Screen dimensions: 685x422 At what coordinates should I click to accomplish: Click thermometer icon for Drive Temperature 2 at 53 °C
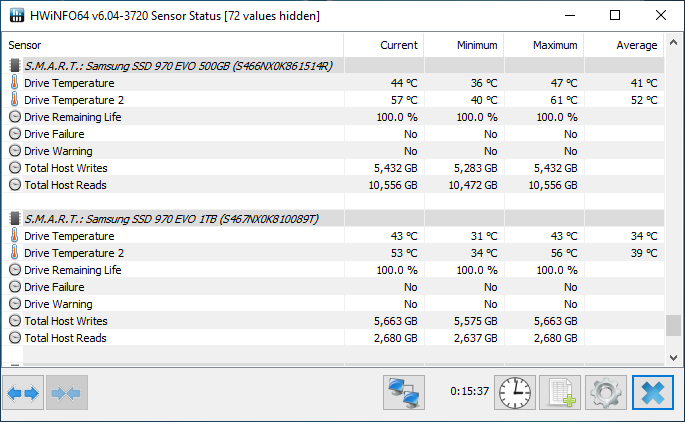14,252
